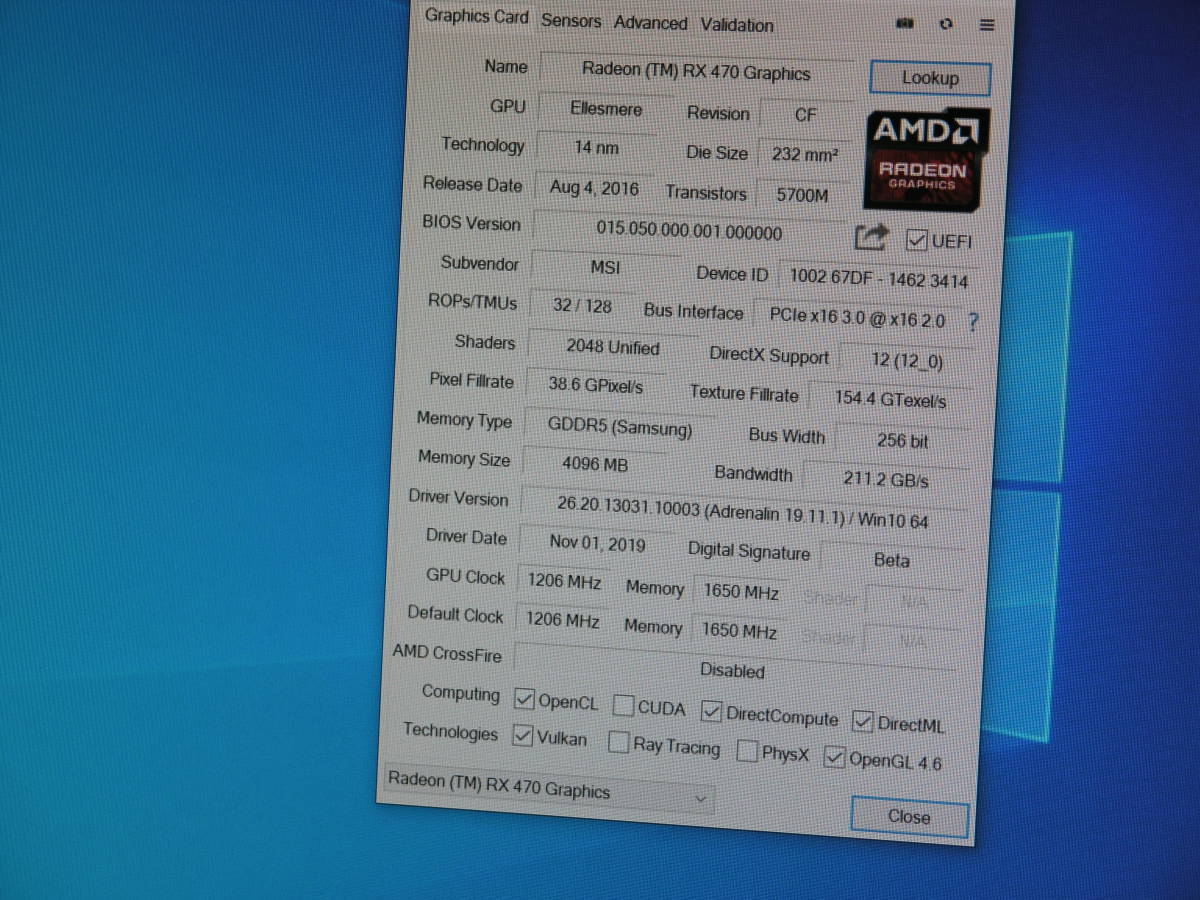Click the Memory Type GDDR5 (Samsung)
Screen dimensions: 1200x900
619,427
